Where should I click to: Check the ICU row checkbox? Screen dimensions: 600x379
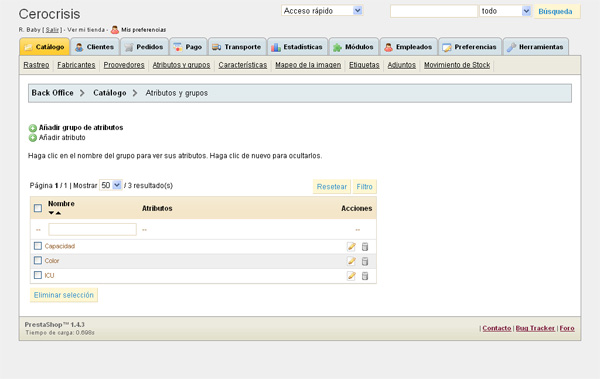tap(38, 275)
